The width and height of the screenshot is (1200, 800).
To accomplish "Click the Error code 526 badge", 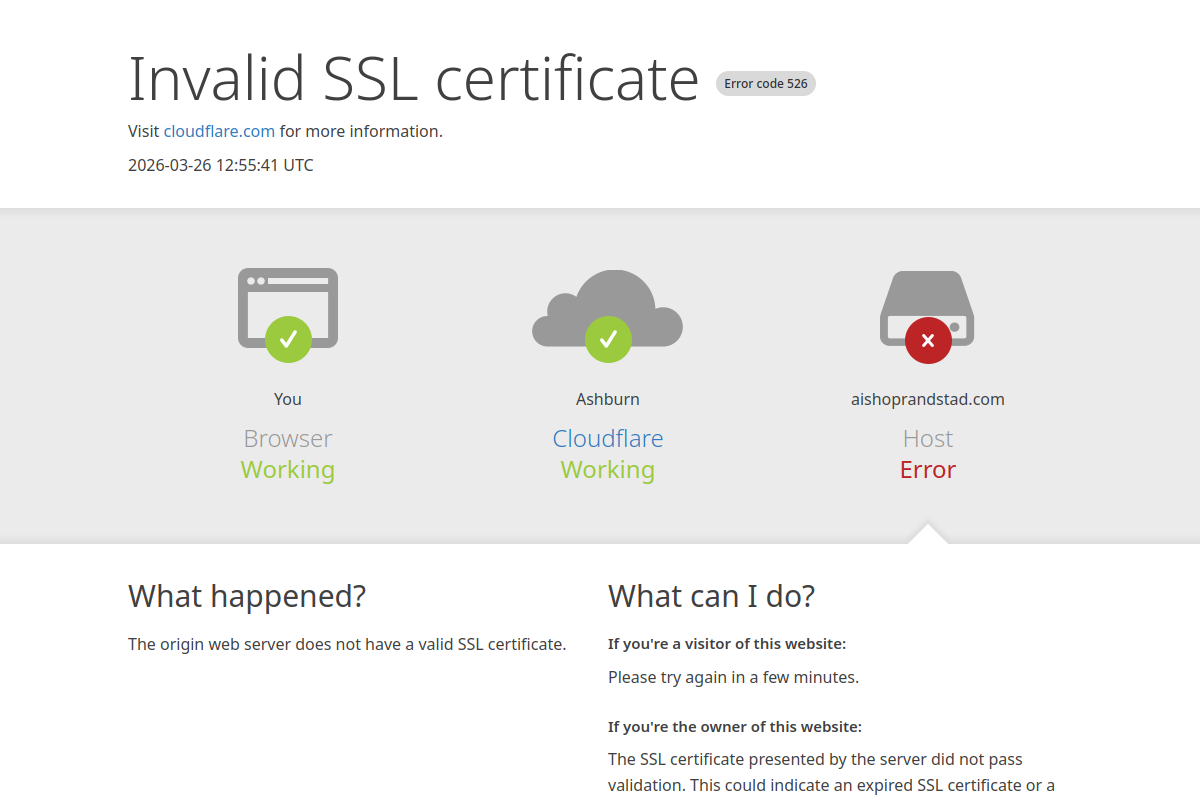I will (765, 83).
